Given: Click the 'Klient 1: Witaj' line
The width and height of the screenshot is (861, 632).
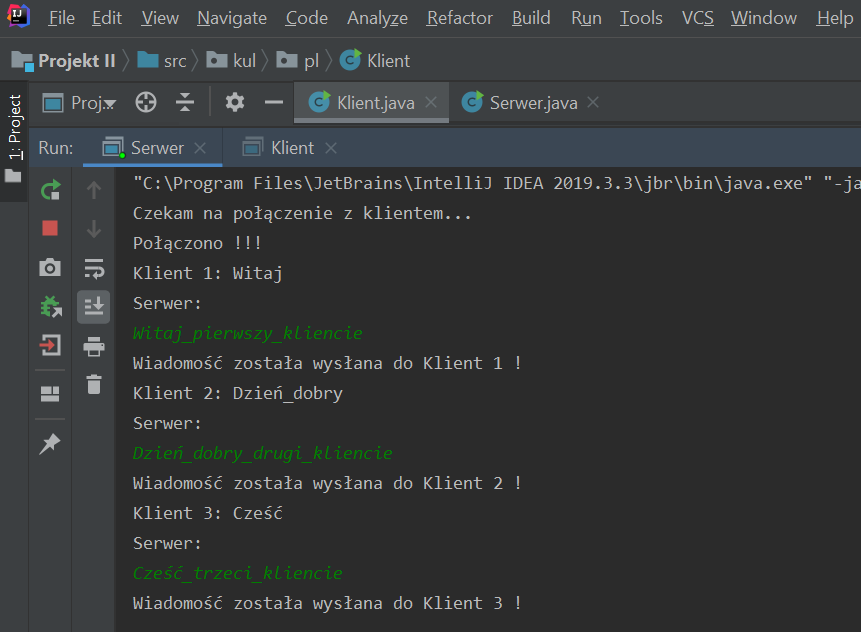Looking at the screenshot, I should point(208,273).
